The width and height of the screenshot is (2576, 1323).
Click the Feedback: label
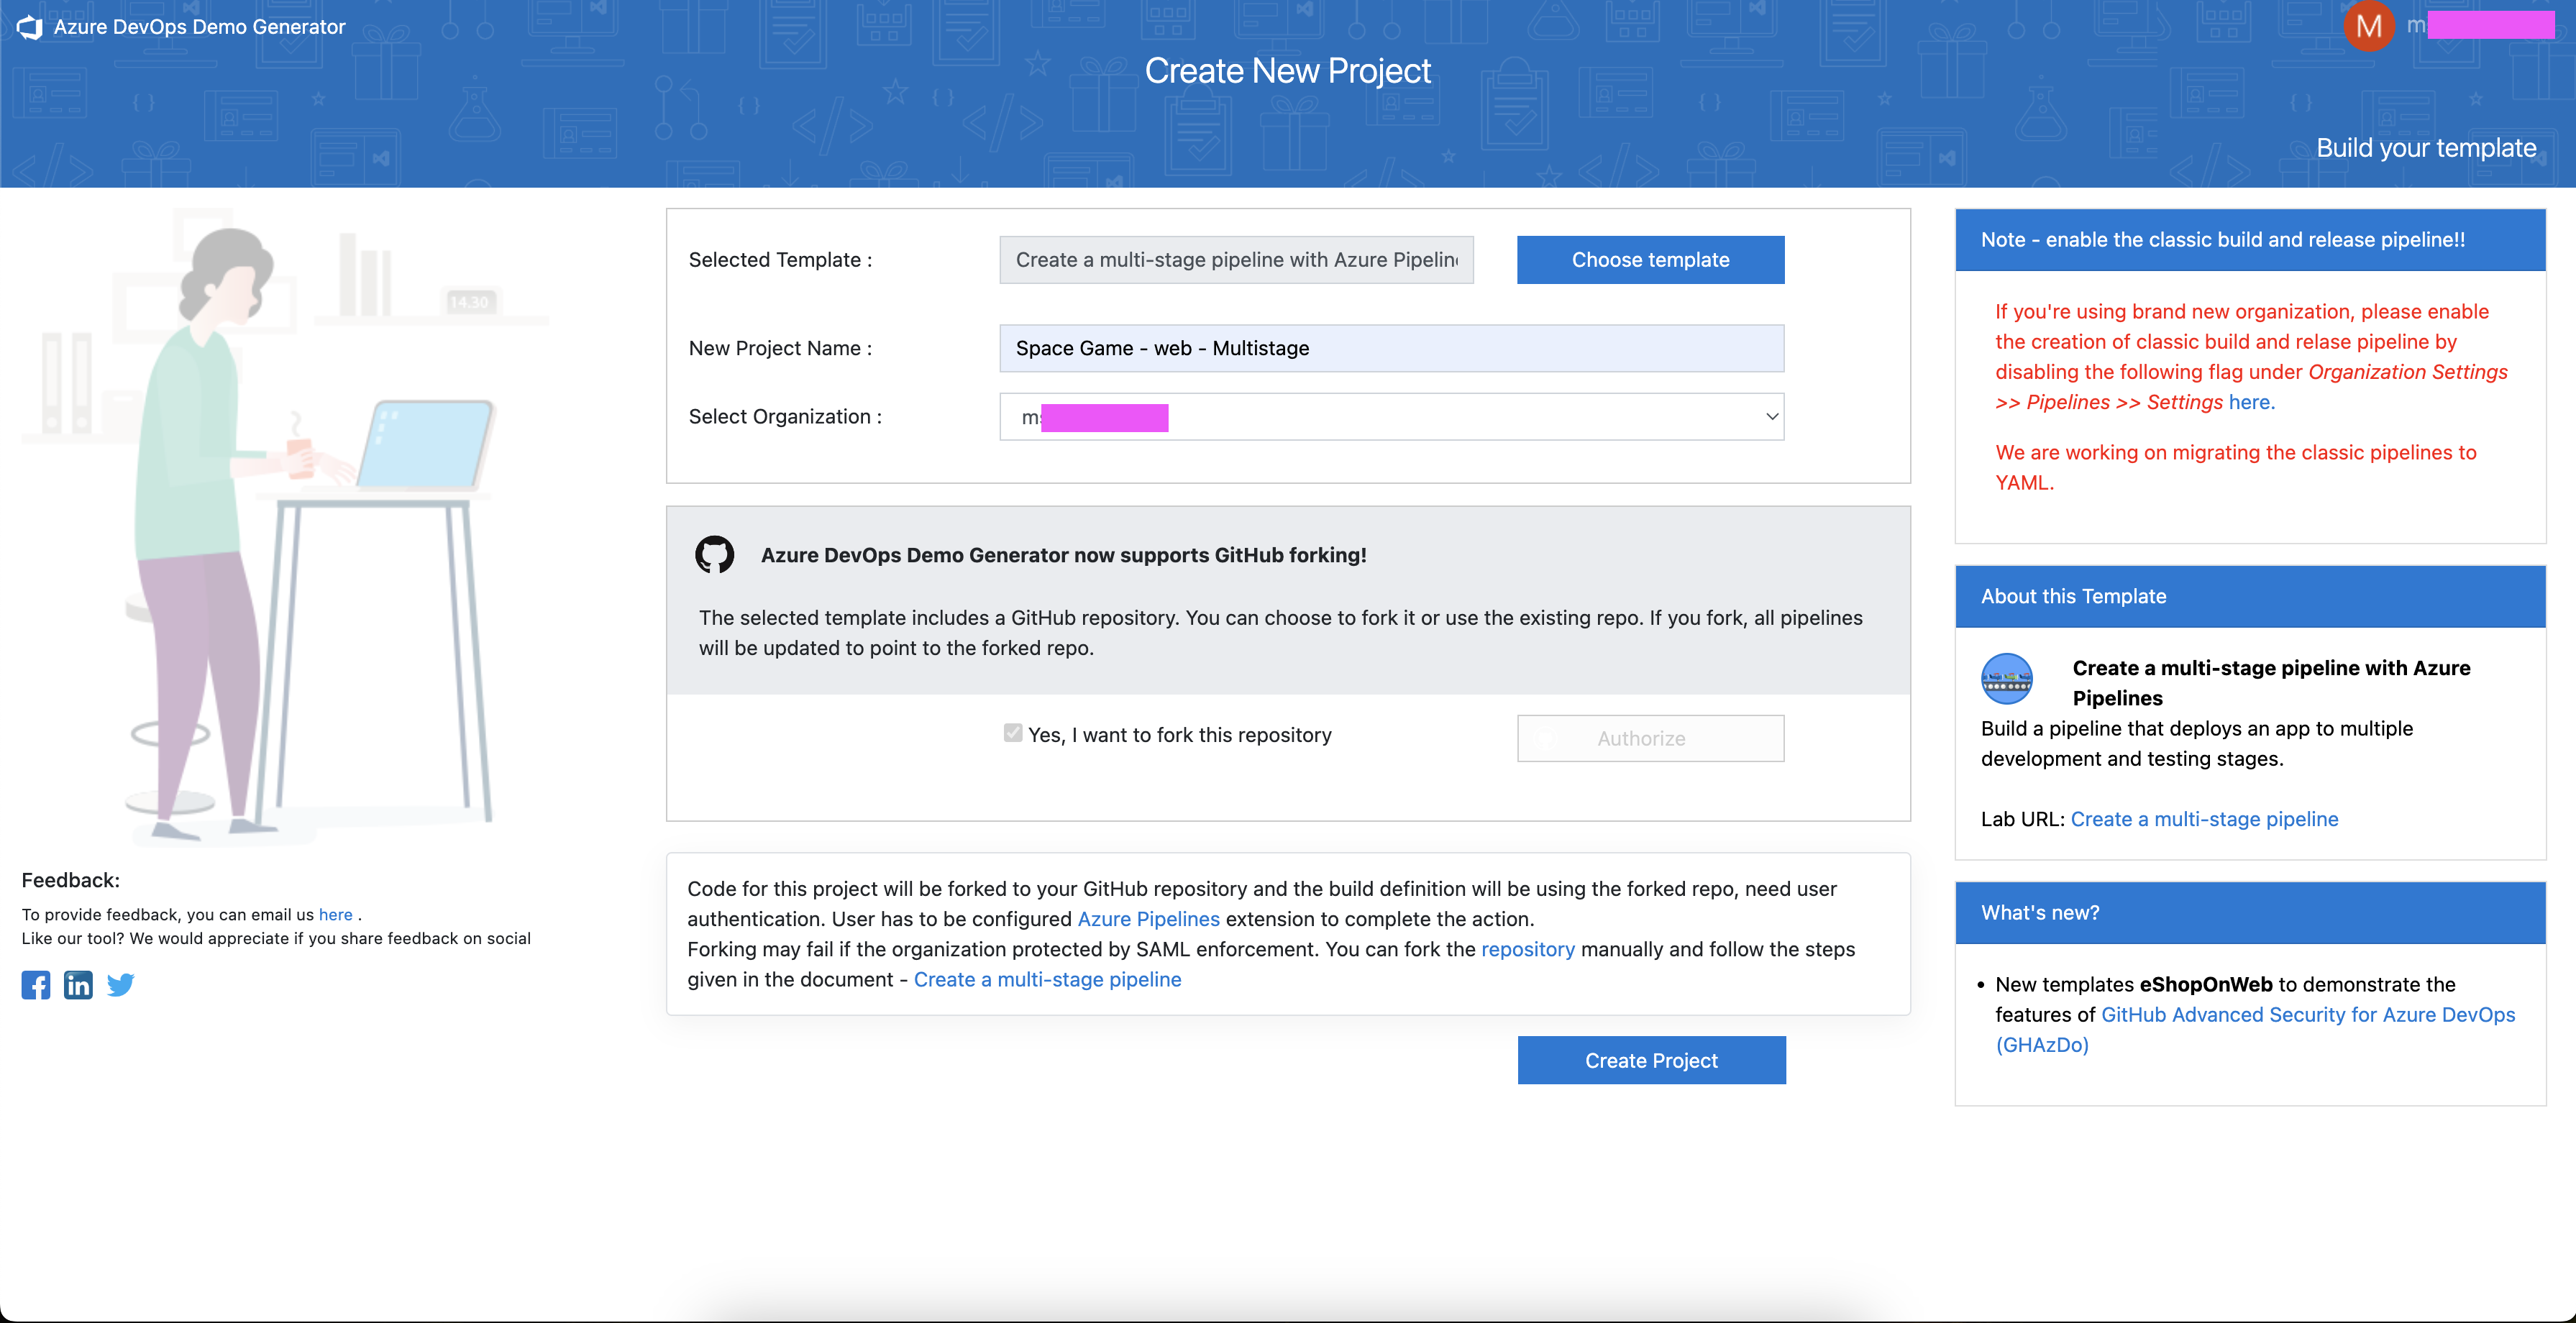click(x=70, y=880)
